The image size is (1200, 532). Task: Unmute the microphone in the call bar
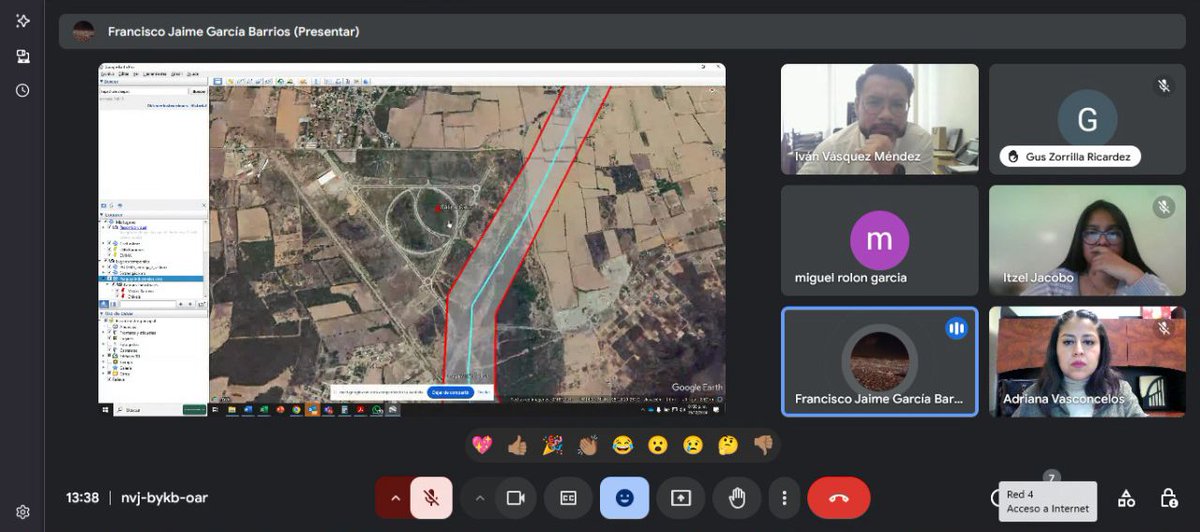pos(431,498)
